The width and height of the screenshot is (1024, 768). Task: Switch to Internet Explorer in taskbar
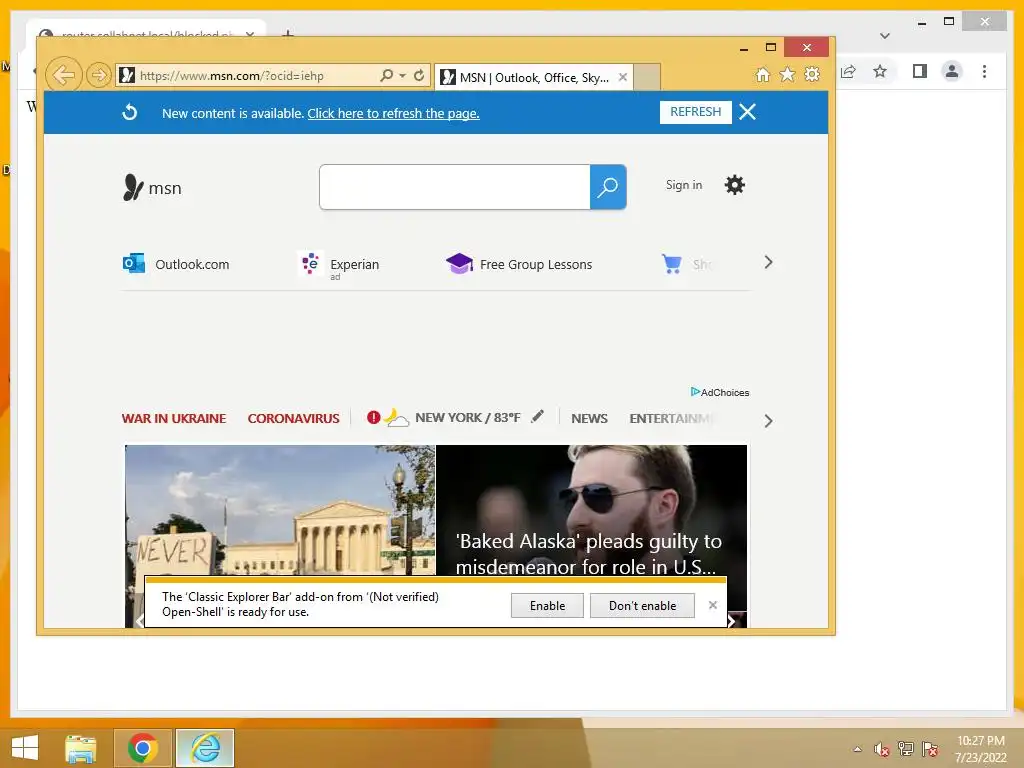tap(205, 748)
